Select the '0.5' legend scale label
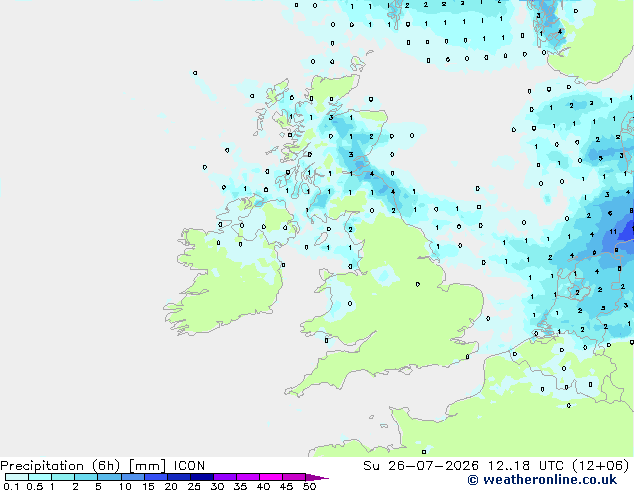The image size is (634, 490). coord(35,486)
